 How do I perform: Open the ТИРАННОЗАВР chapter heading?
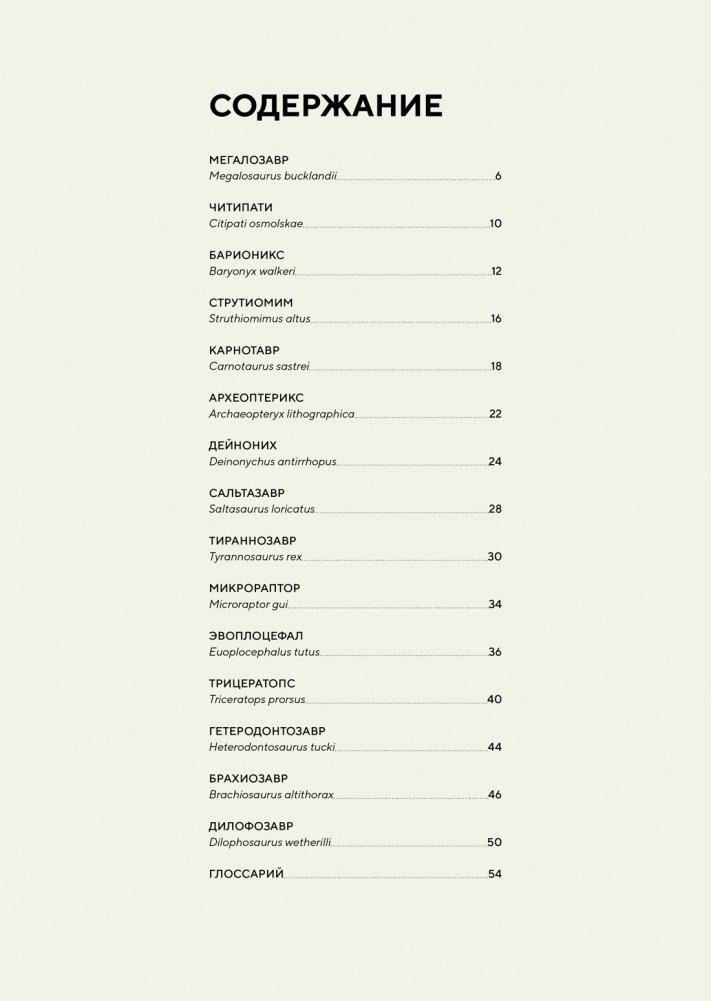(252, 541)
